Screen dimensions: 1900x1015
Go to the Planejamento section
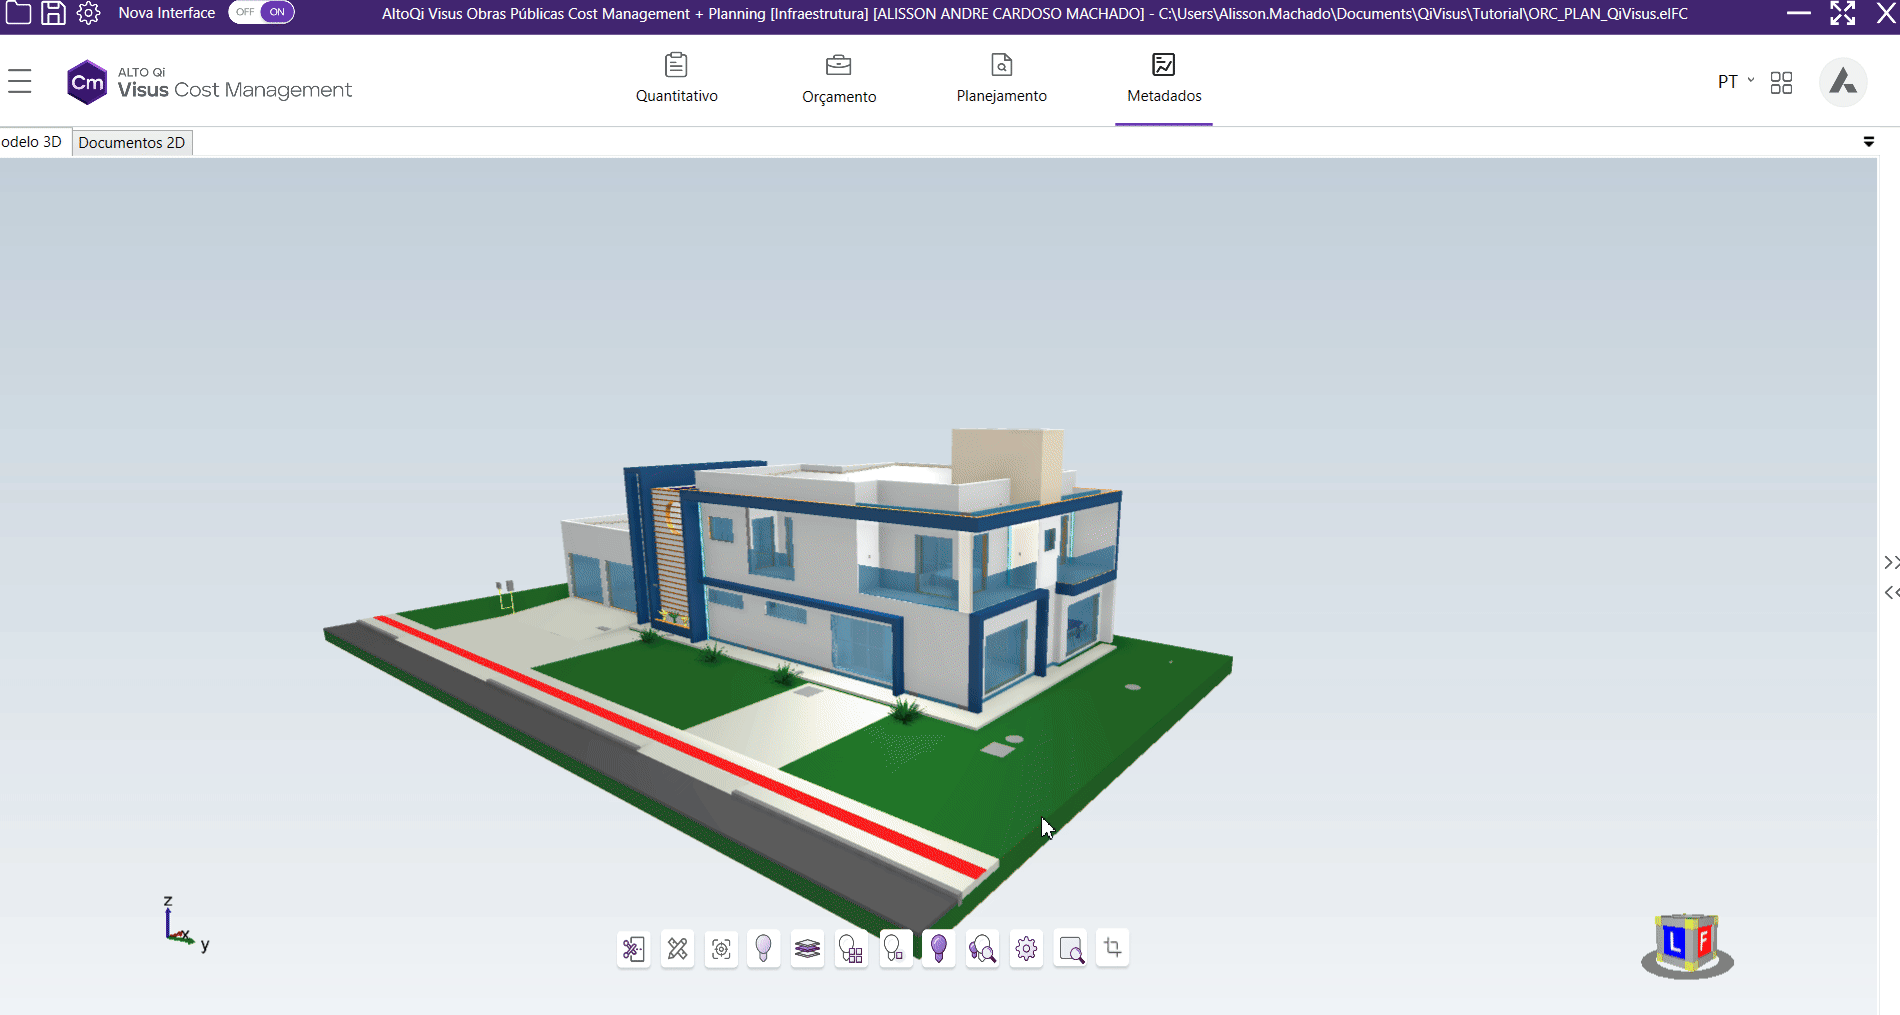[x=1001, y=80]
